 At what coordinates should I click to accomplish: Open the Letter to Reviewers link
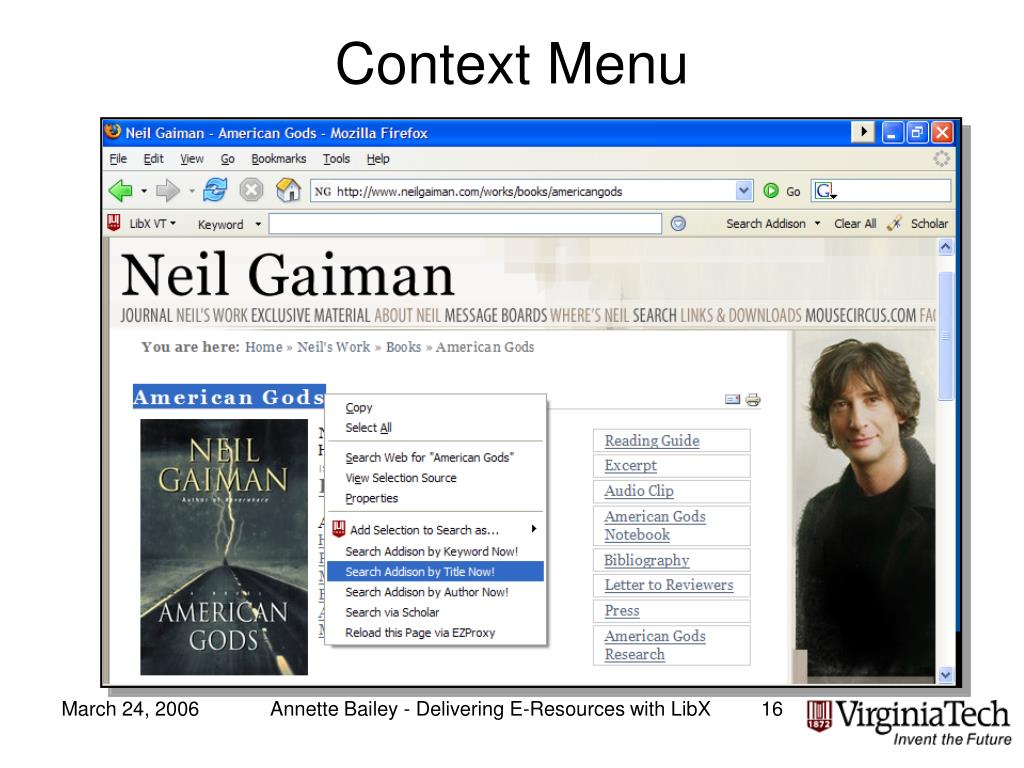tap(669, 585)
